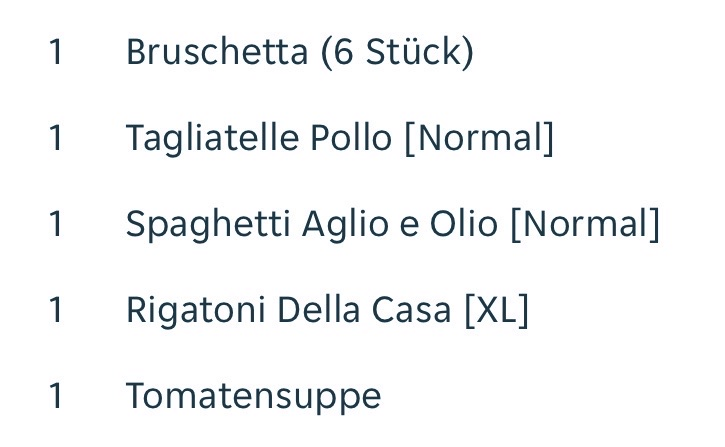Click the [XL] size tag of Rigatoni
The height and width of the screenshot is (447, 725).
tap(497, 311)
